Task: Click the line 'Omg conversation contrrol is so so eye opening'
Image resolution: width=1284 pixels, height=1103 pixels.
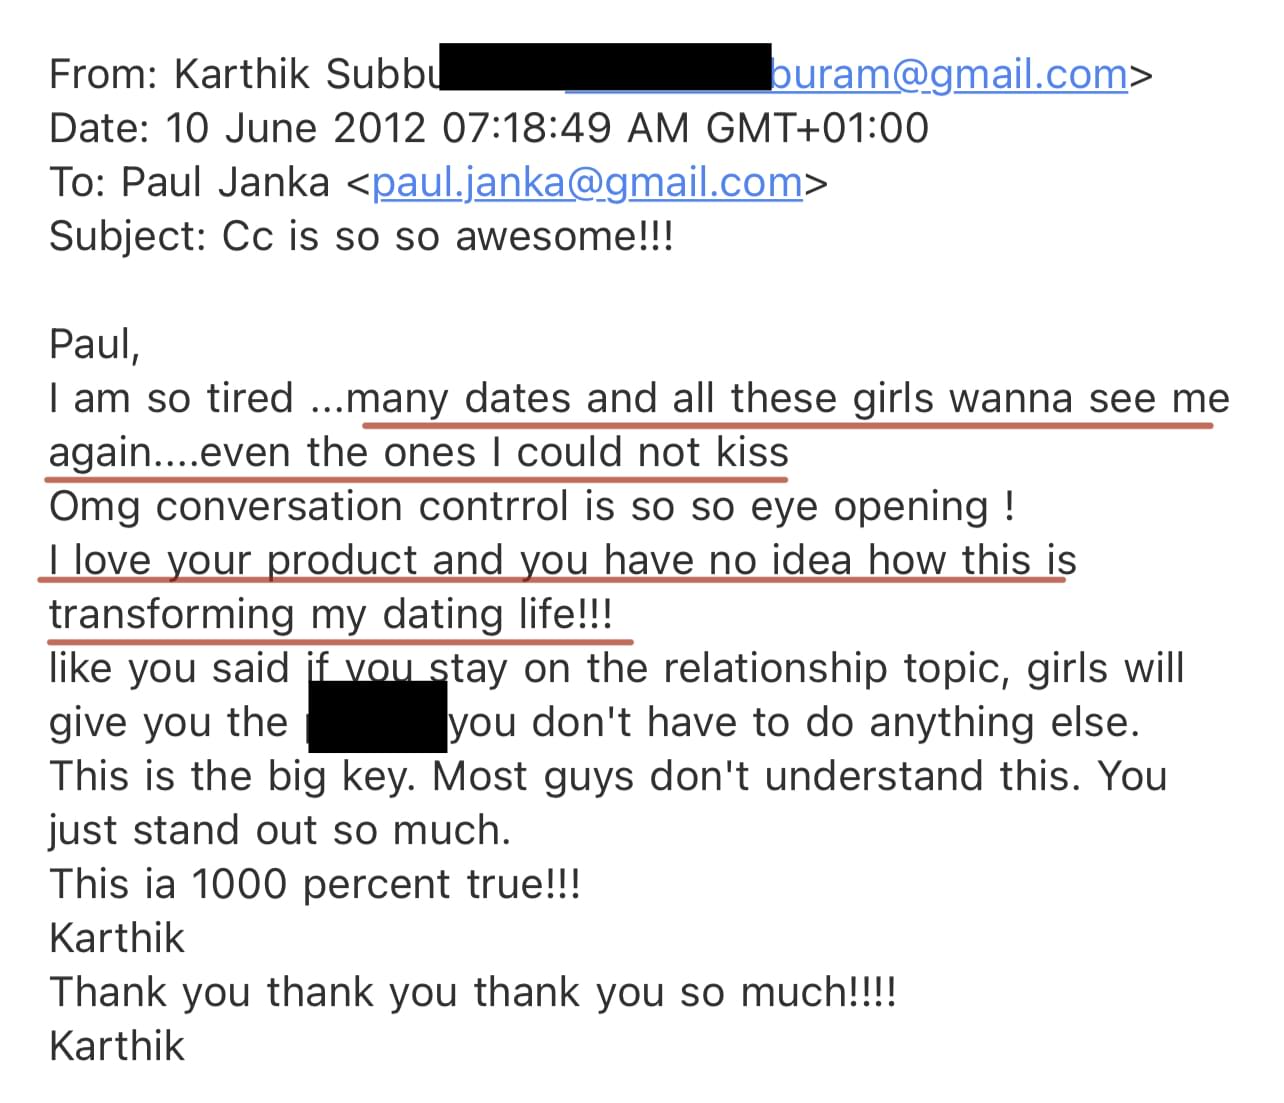Action: coord(531,507)
